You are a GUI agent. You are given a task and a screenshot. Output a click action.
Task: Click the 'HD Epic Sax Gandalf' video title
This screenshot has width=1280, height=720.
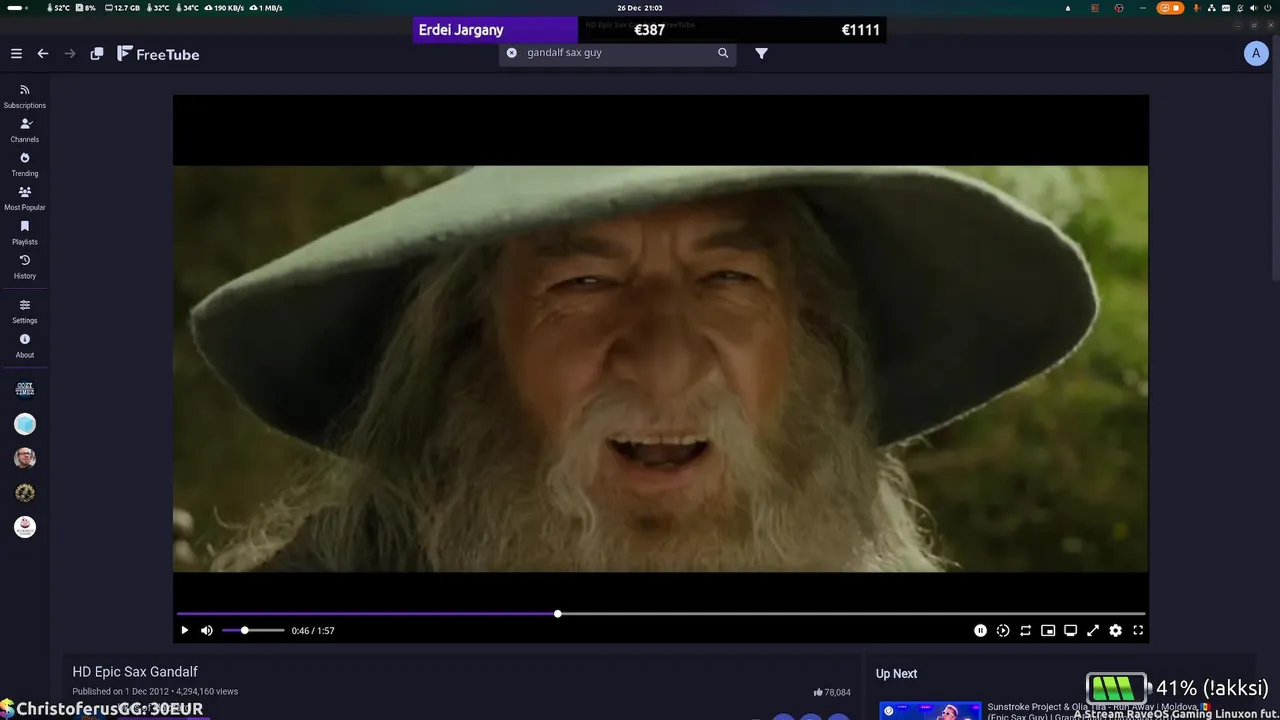(135, 672)
